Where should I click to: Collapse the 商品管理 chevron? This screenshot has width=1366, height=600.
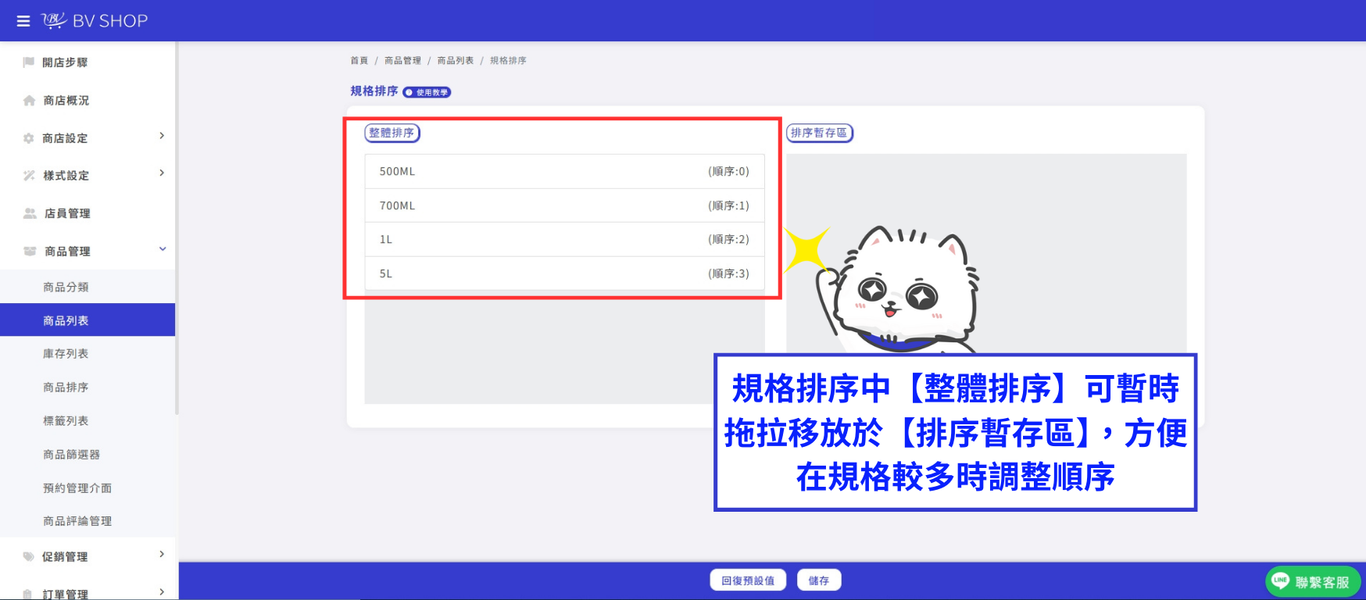click(162, 249)
